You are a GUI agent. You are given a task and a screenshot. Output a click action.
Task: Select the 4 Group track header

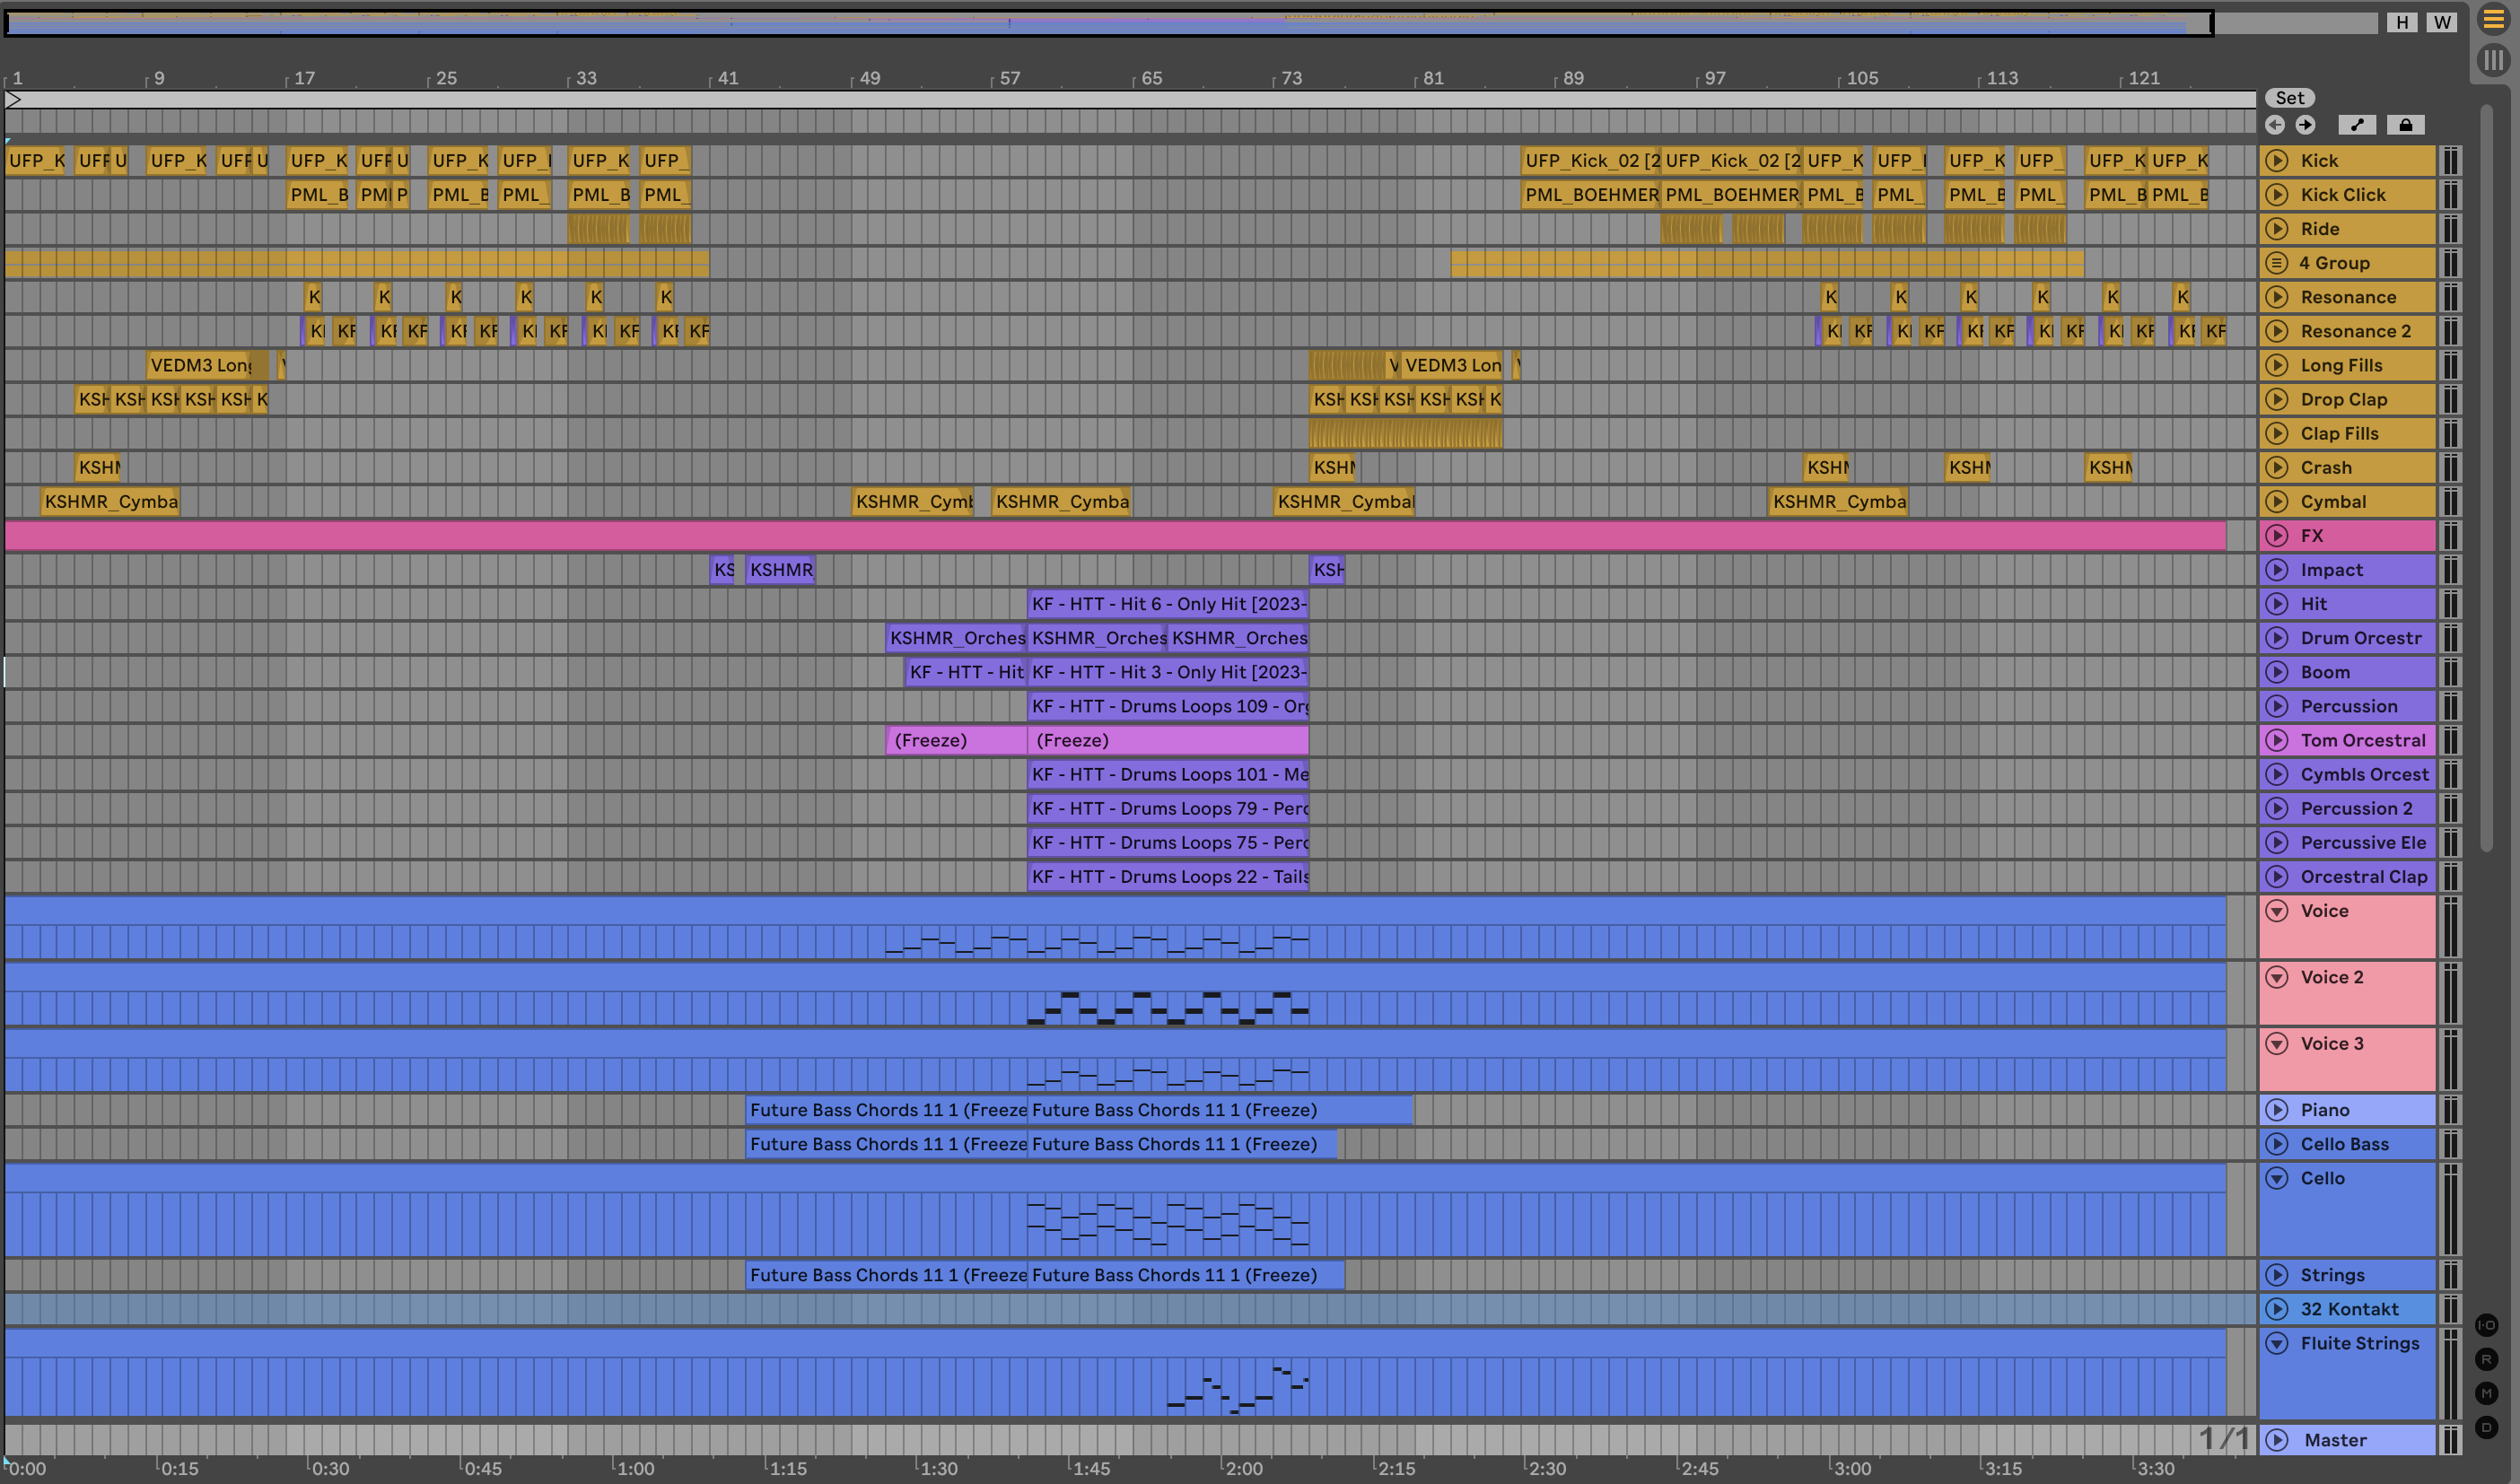pos(2335,263)
